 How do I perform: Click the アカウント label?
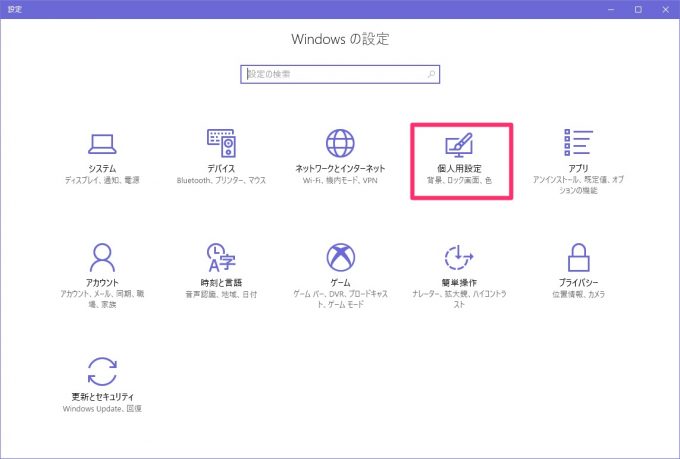pyautogui.click(x=102, y=282)
